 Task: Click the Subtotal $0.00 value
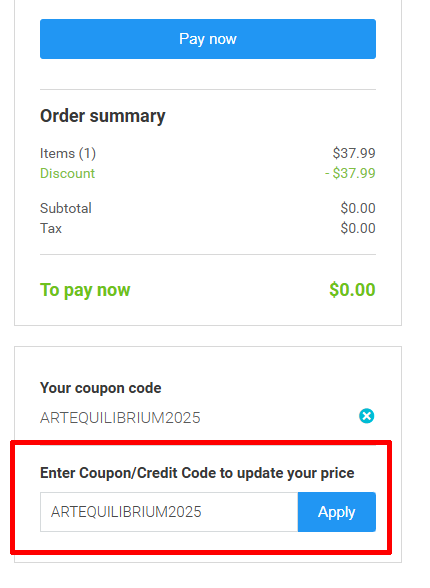pyautogui.click(x=358, y=208)
